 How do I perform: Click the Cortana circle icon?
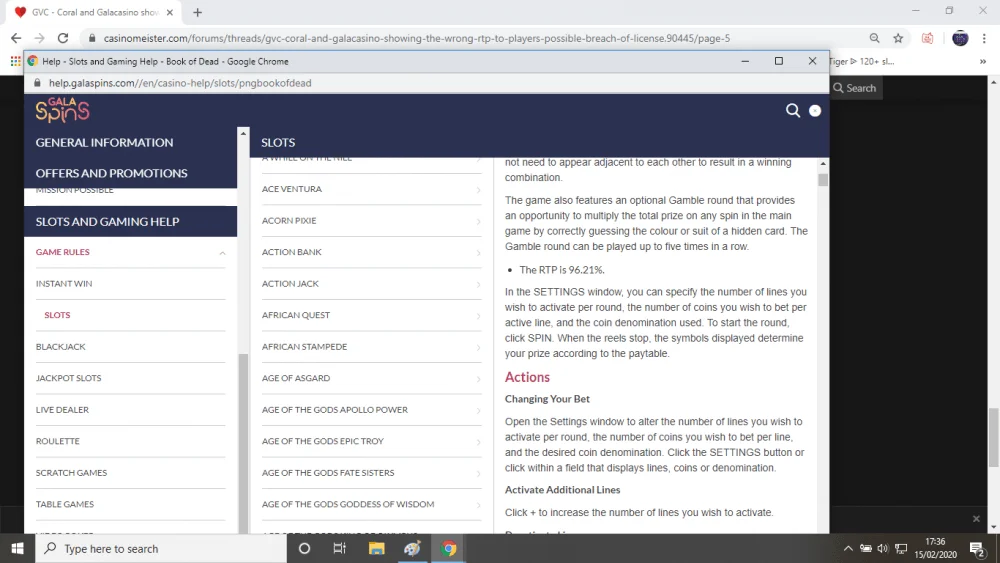(x=304, y=548)
